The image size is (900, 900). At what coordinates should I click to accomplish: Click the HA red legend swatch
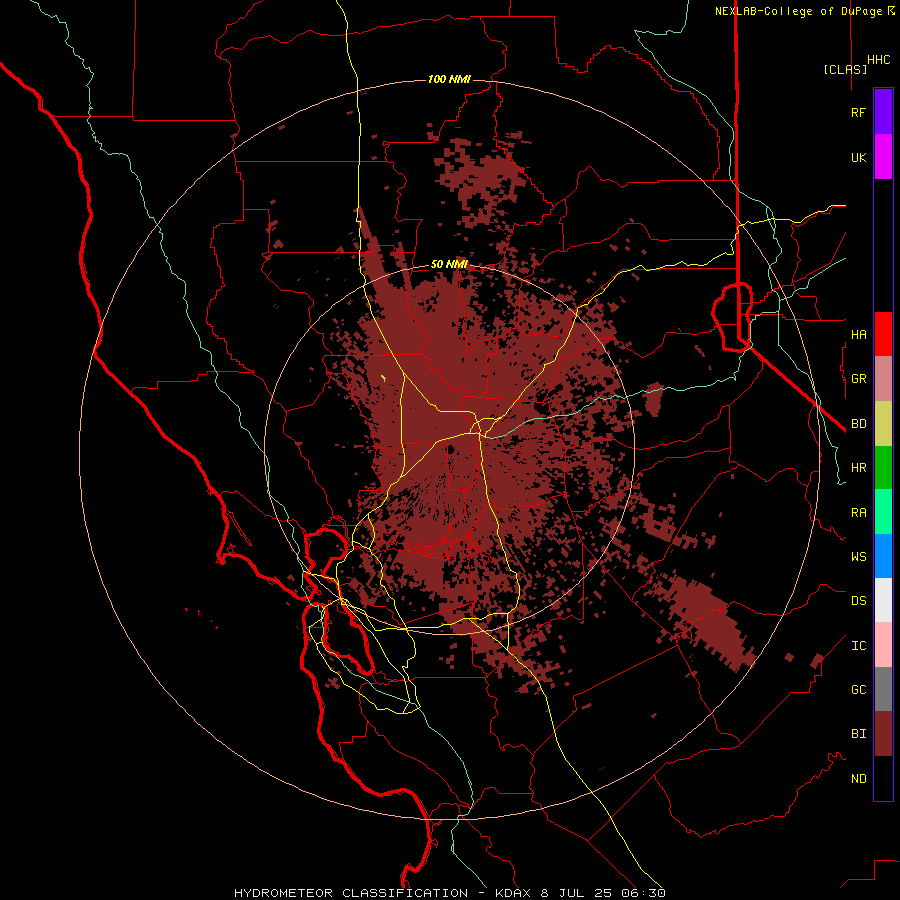(x=883, y=334)
